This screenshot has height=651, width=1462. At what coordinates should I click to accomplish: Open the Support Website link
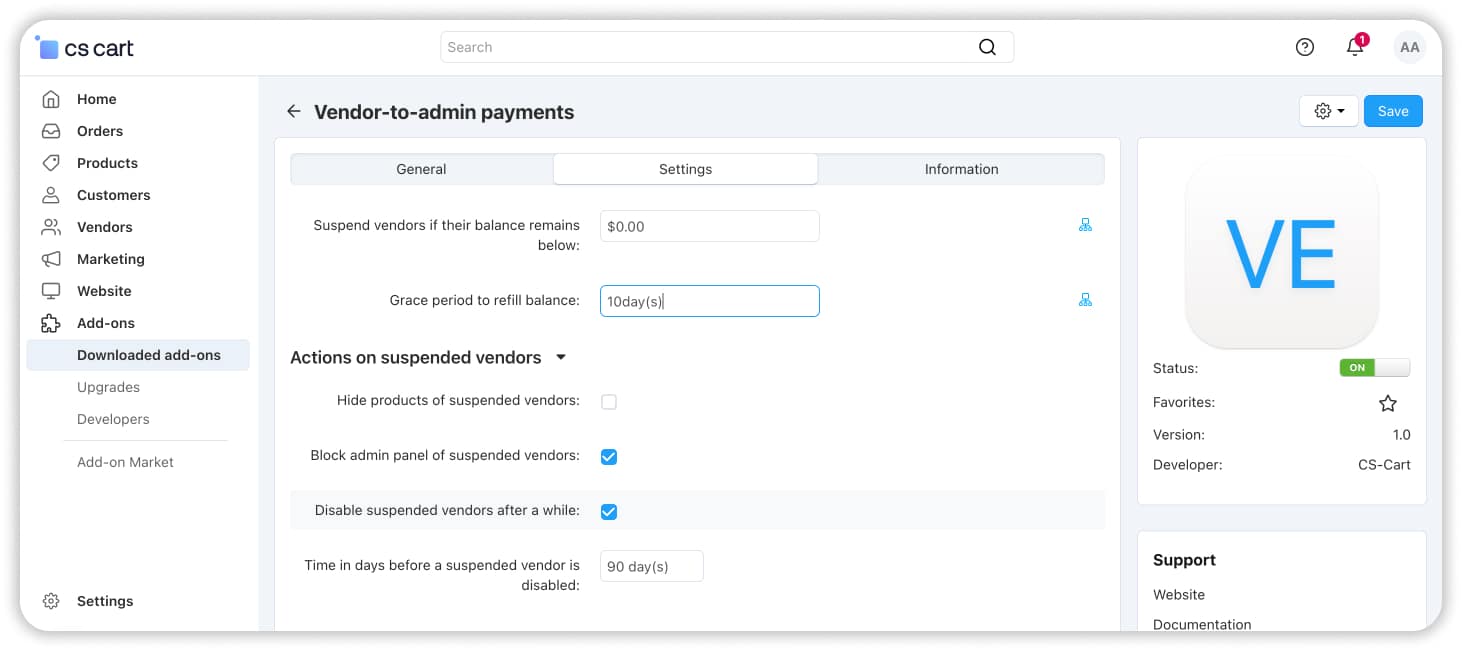1179,594
